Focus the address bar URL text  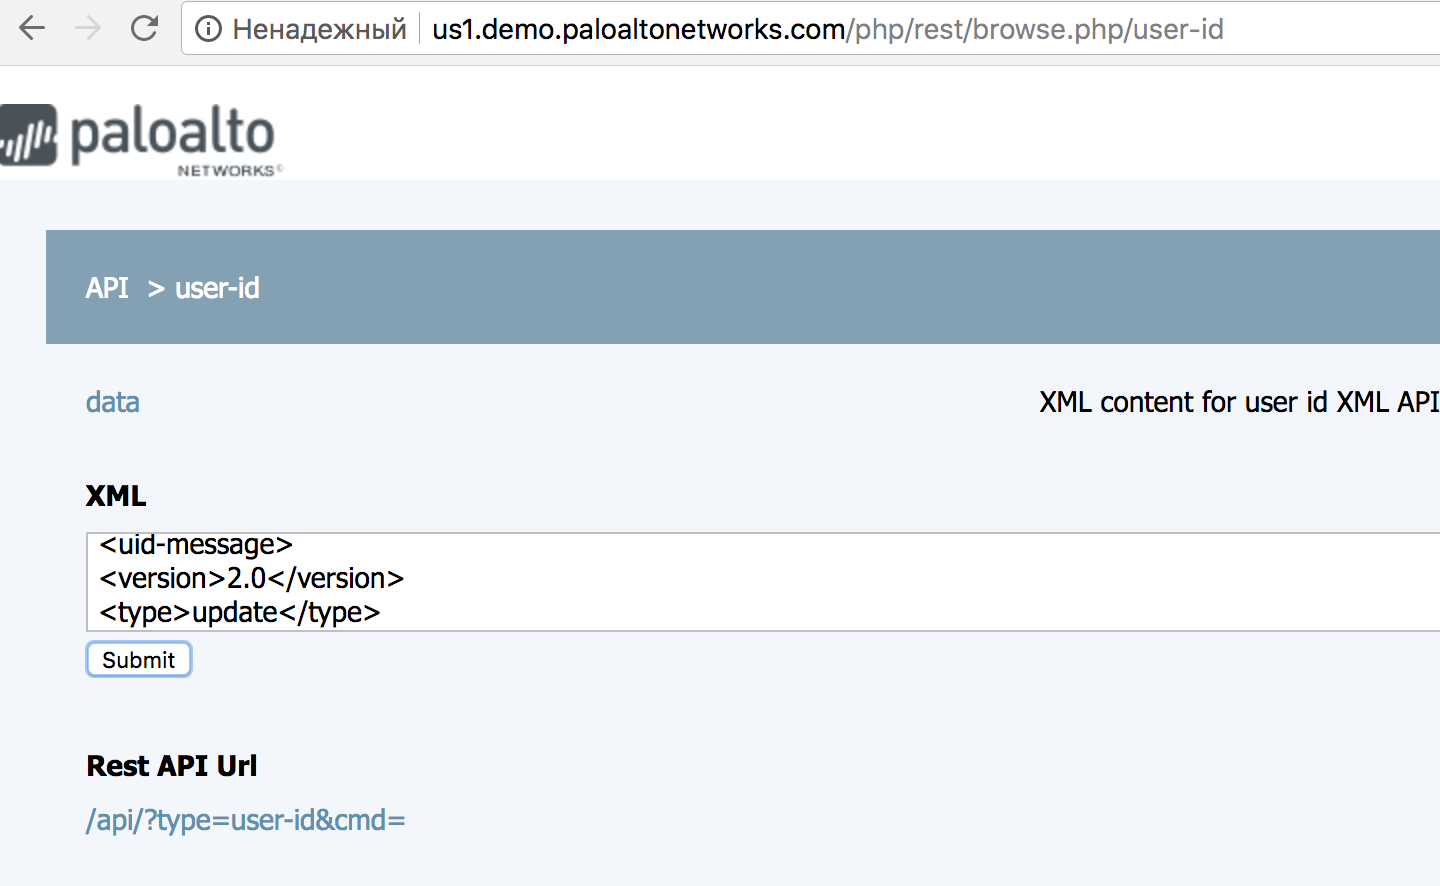point(827,29)
